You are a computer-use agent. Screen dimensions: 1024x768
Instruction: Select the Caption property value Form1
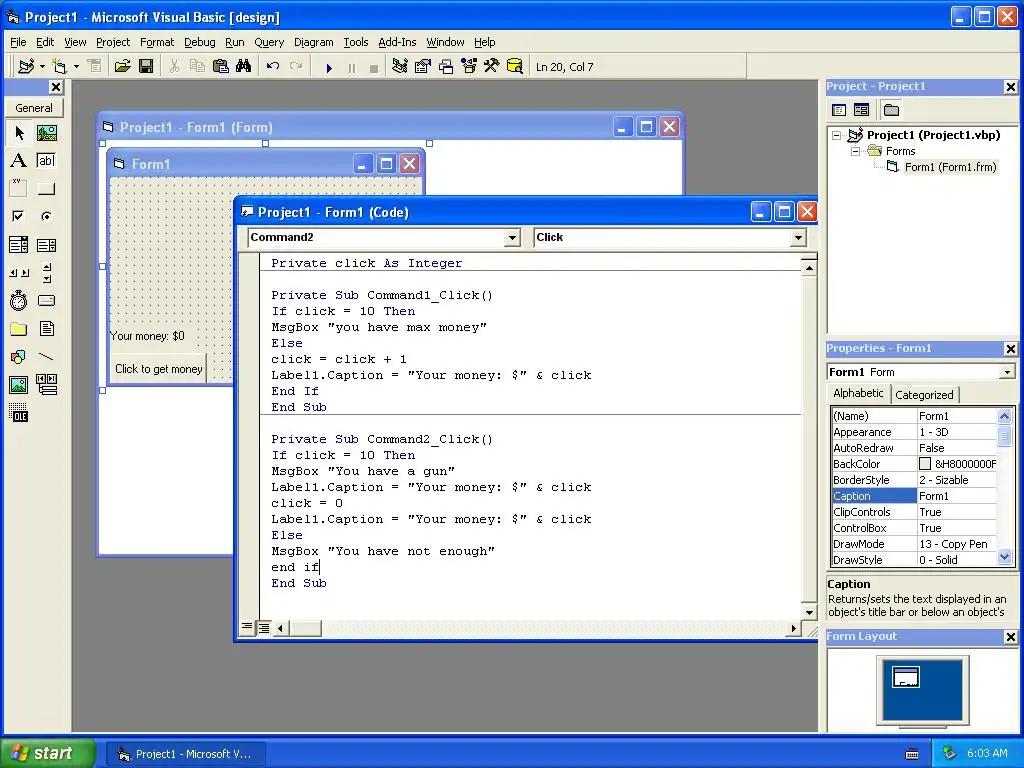(957, 496)
